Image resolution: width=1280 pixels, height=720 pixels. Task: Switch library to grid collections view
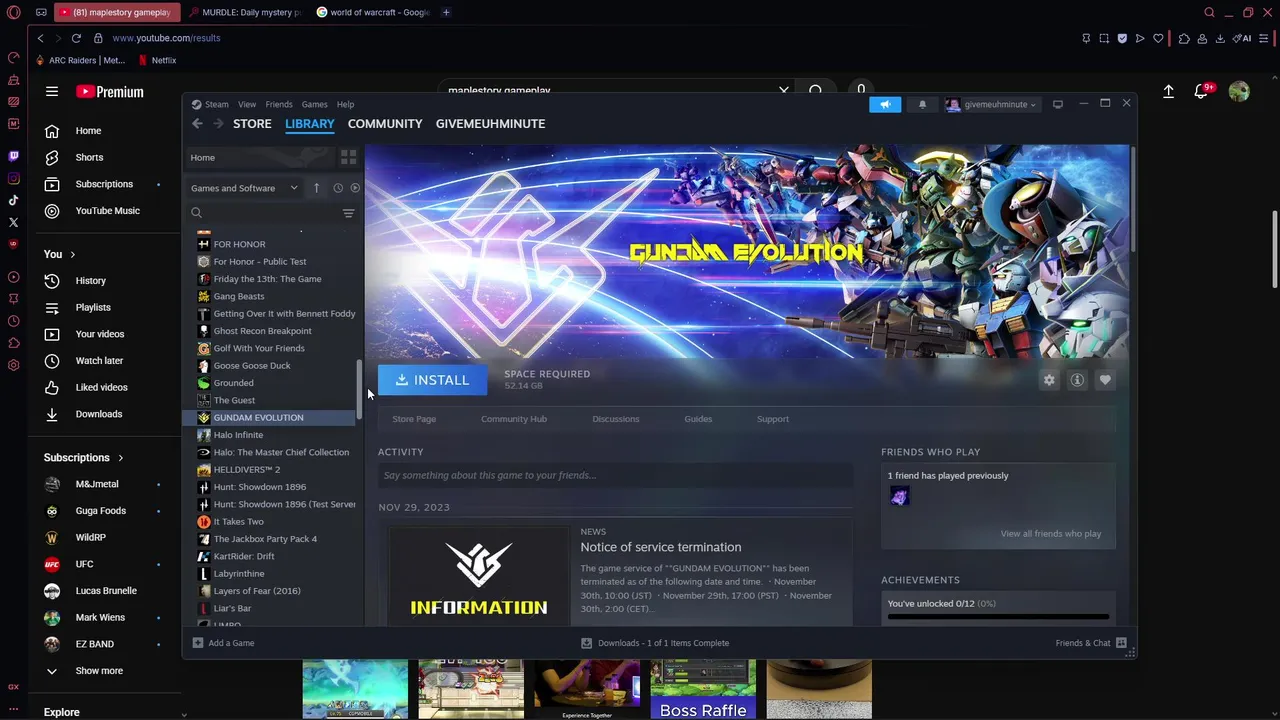pos(348,158)
